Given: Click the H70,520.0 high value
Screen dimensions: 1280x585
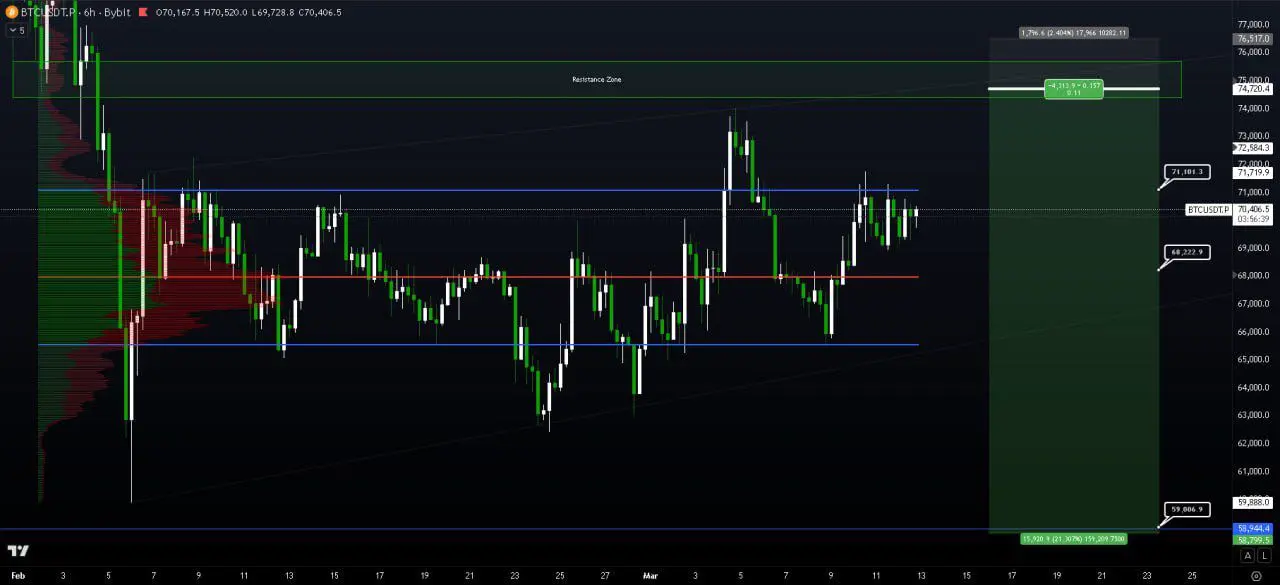Looking at the screenshot, I should pyautogui.click(x=225, y=12).
